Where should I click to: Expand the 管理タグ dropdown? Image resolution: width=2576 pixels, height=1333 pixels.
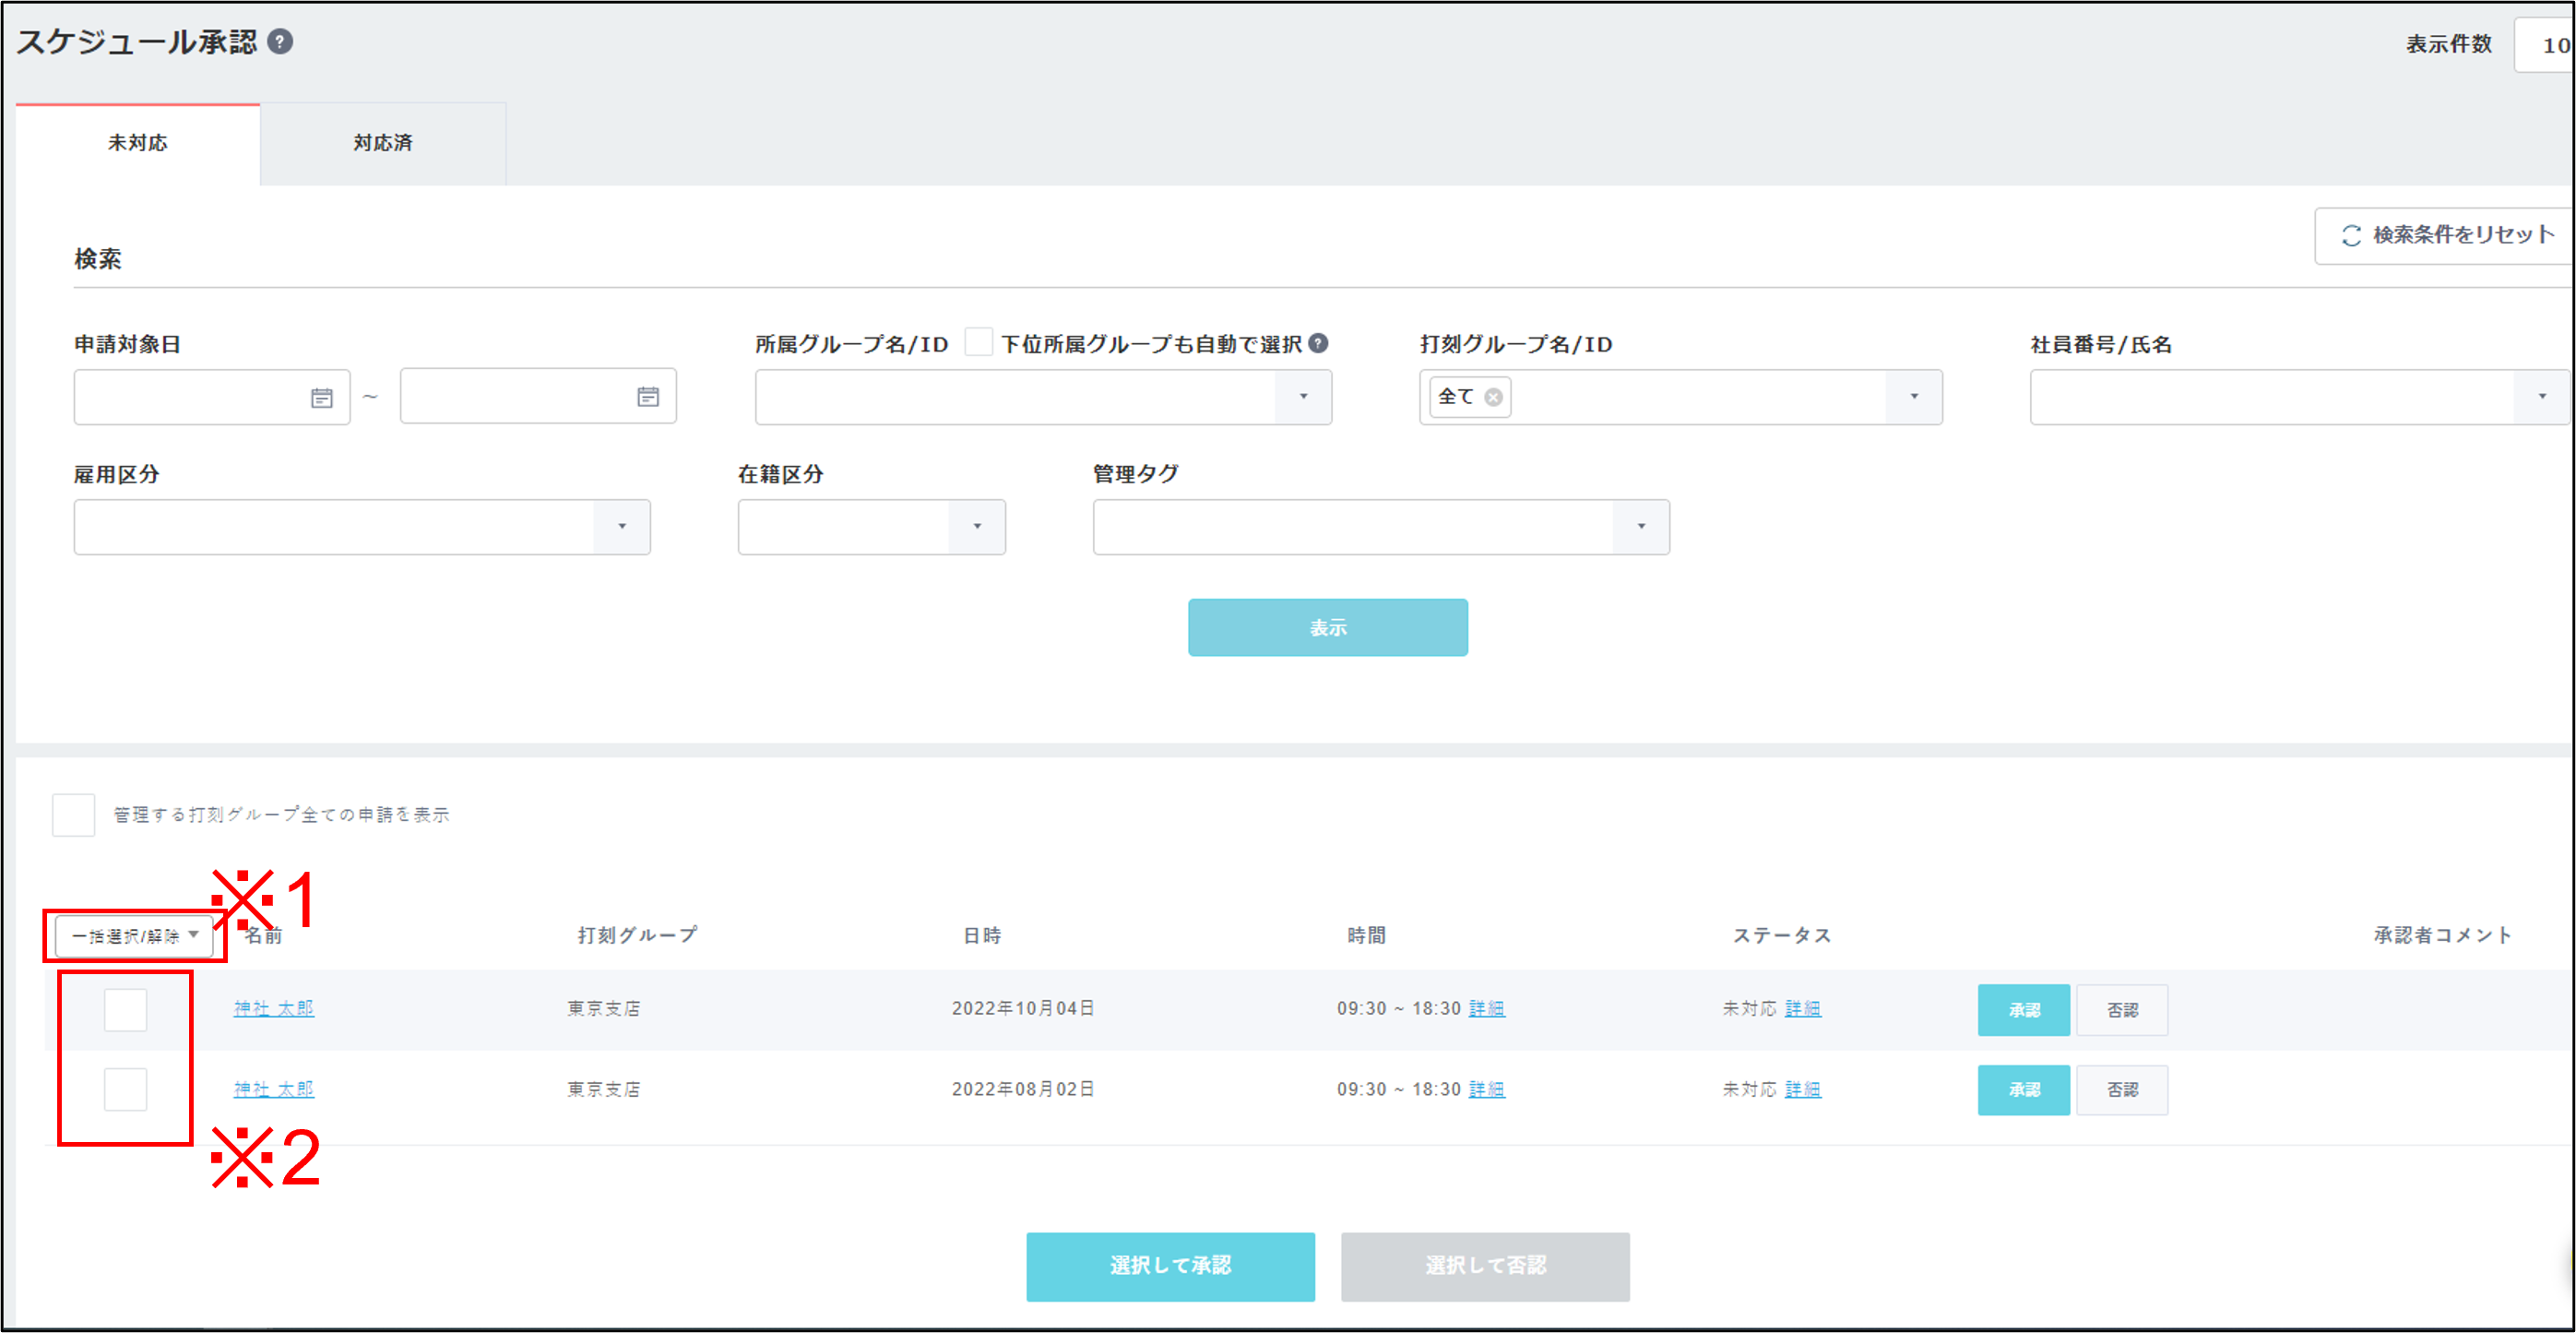[1640, 527]
